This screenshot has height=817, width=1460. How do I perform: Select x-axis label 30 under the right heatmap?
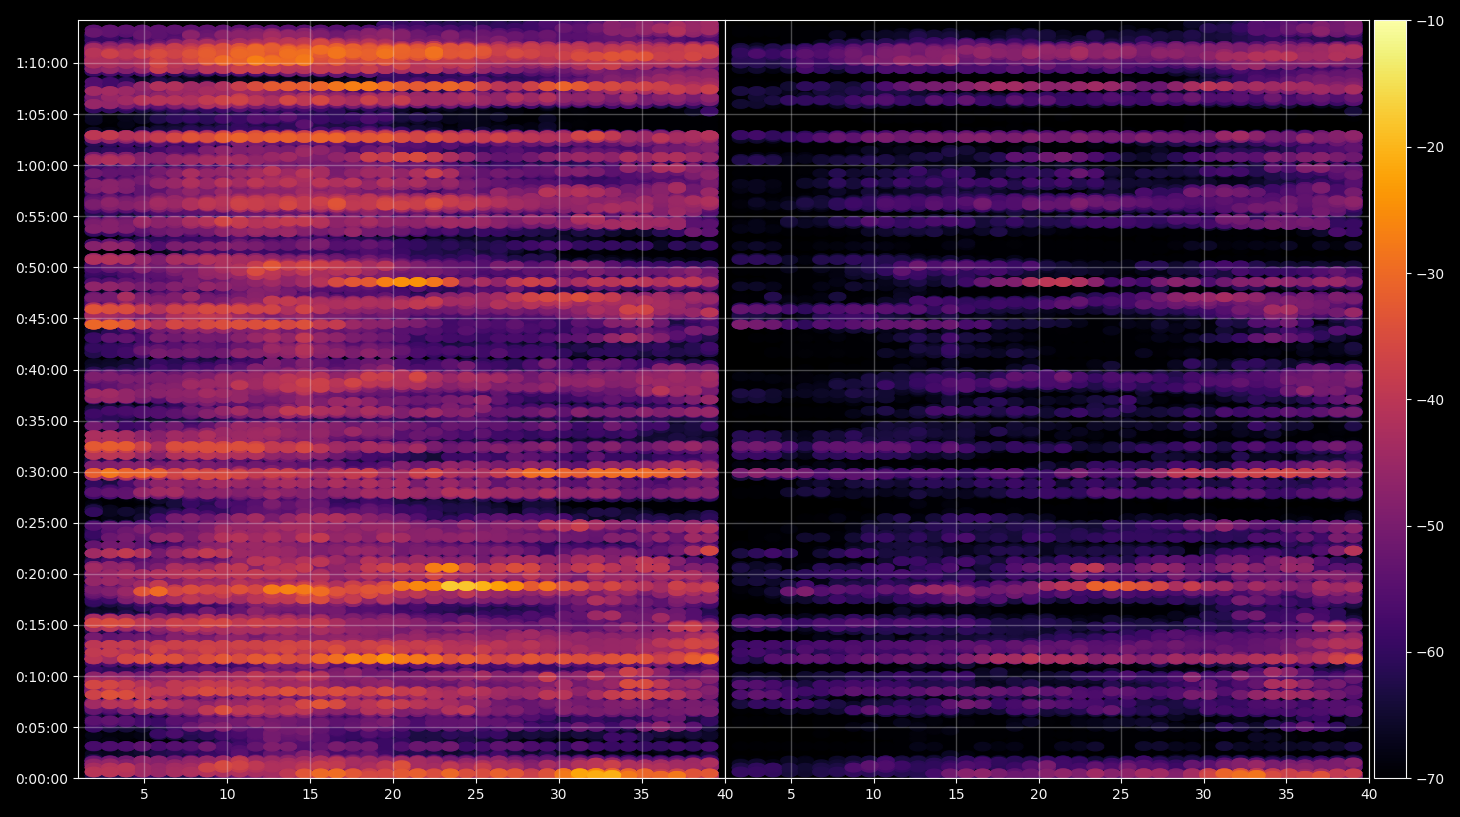[1203, 795]
